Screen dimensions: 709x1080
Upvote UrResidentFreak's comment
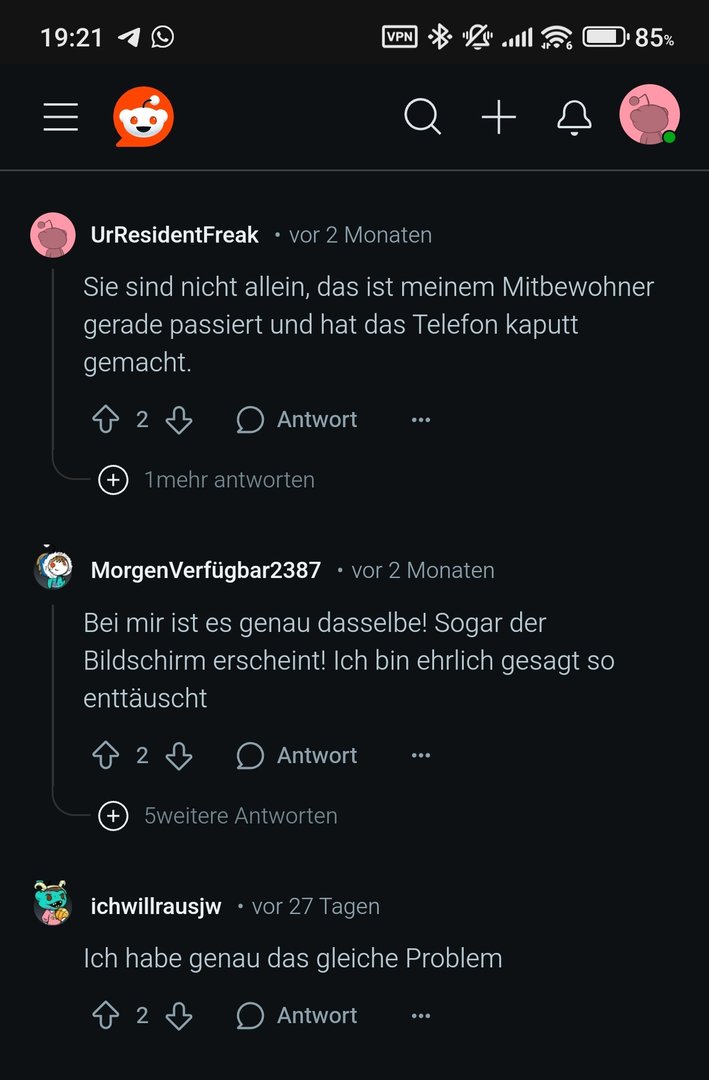(x=106, y=420)
